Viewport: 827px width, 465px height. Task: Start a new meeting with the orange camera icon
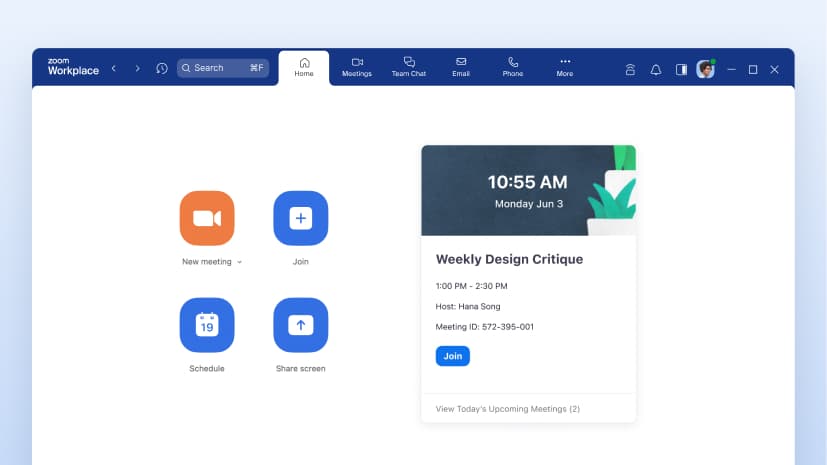click(x=207, y=218)
